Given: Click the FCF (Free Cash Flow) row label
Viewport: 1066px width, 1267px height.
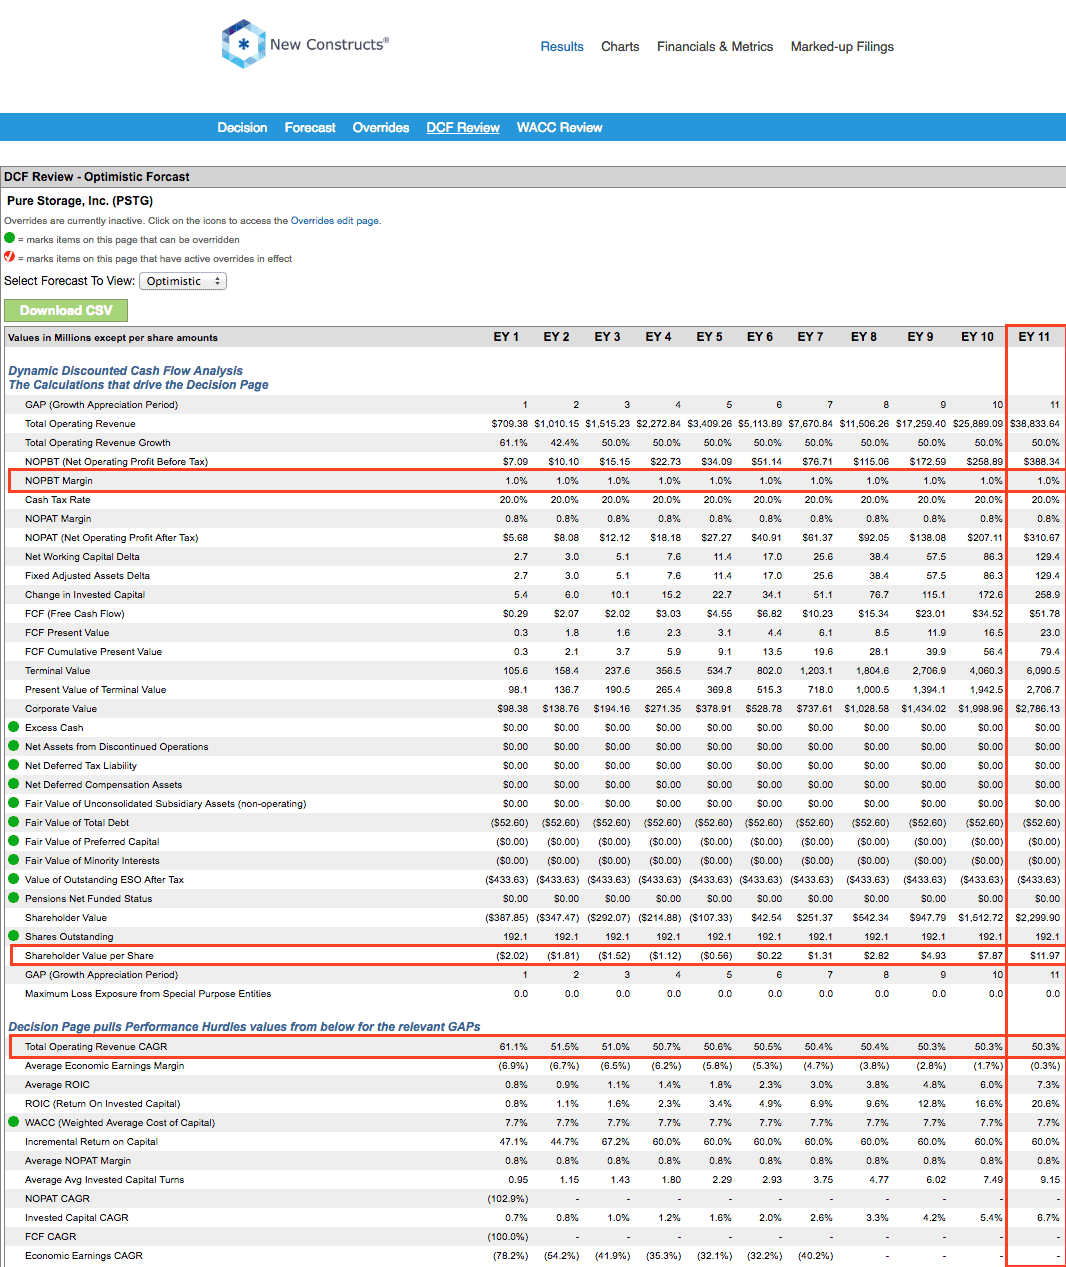Looking at the screenshot, I should click(75, 613).
